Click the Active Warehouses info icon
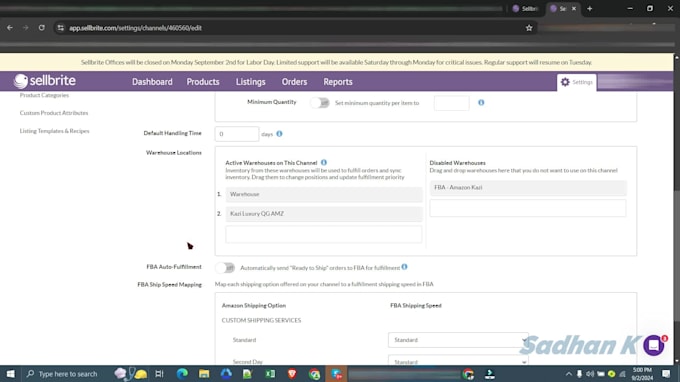Screen dimensions: 680x382 324,163
